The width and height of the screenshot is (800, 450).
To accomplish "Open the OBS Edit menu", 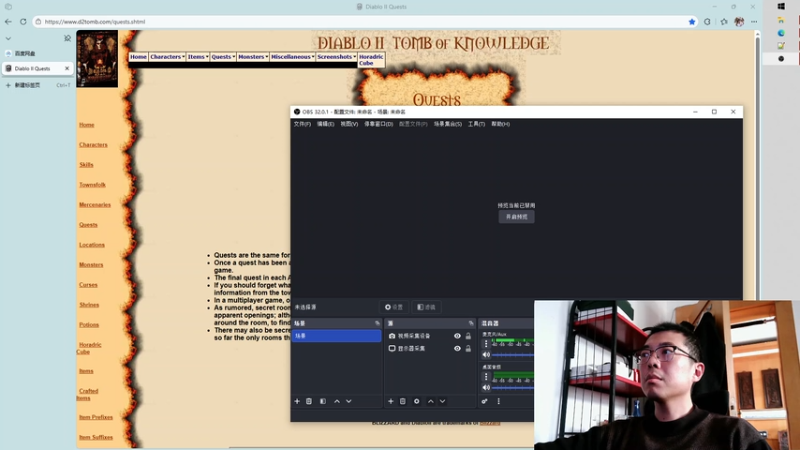I will 326,124.
